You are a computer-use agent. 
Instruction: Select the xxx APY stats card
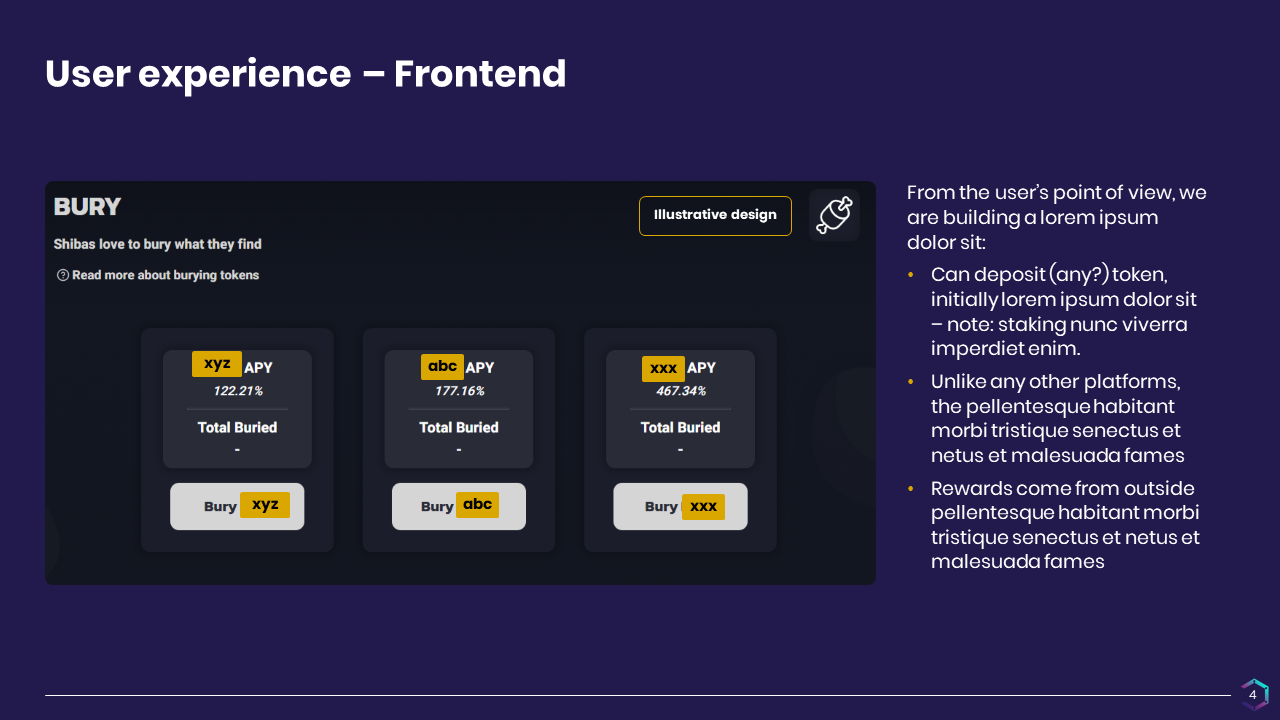coord(680,409)
